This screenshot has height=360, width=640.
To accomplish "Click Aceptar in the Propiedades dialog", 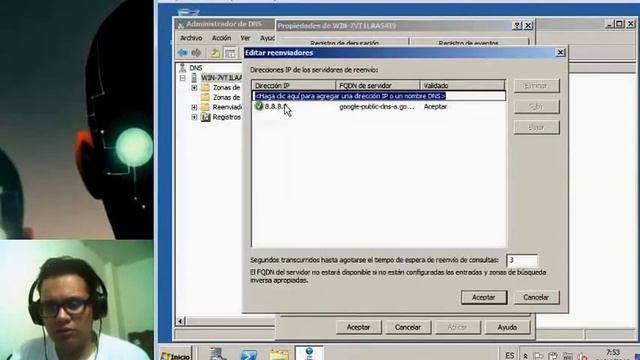I will pos(358,327).
